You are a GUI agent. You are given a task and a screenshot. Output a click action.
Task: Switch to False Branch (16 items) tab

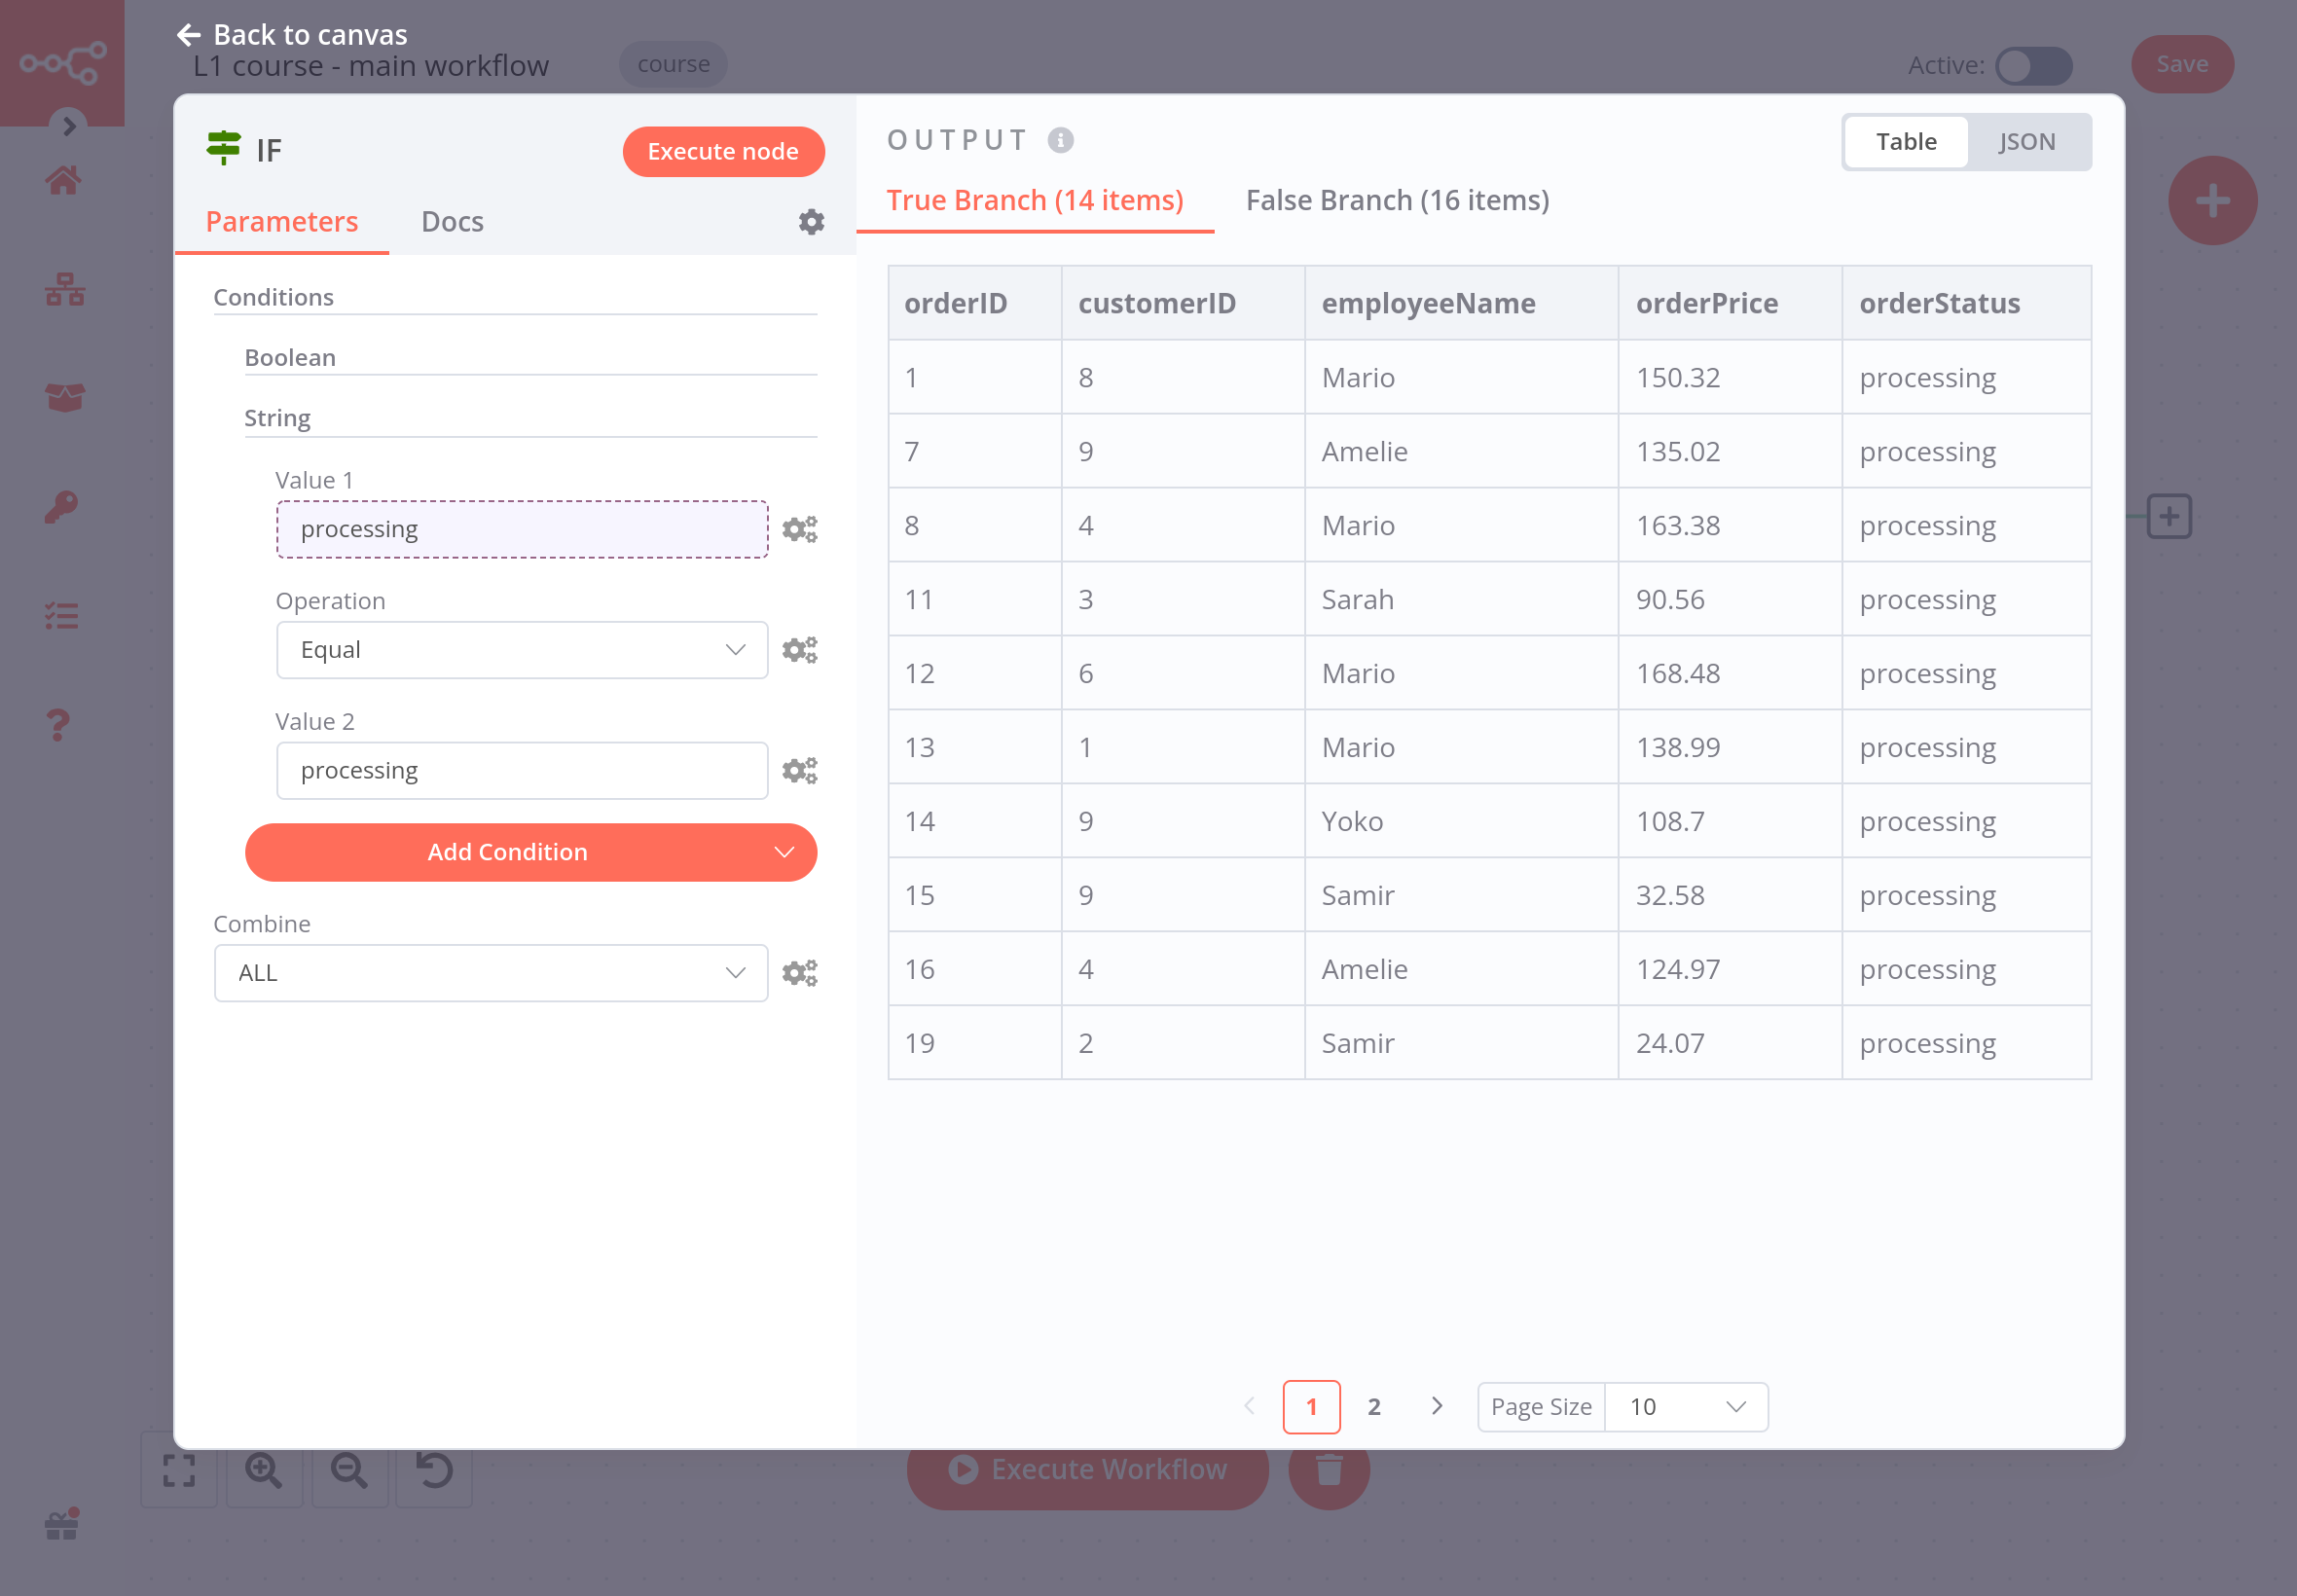[x=1396, y=201]
